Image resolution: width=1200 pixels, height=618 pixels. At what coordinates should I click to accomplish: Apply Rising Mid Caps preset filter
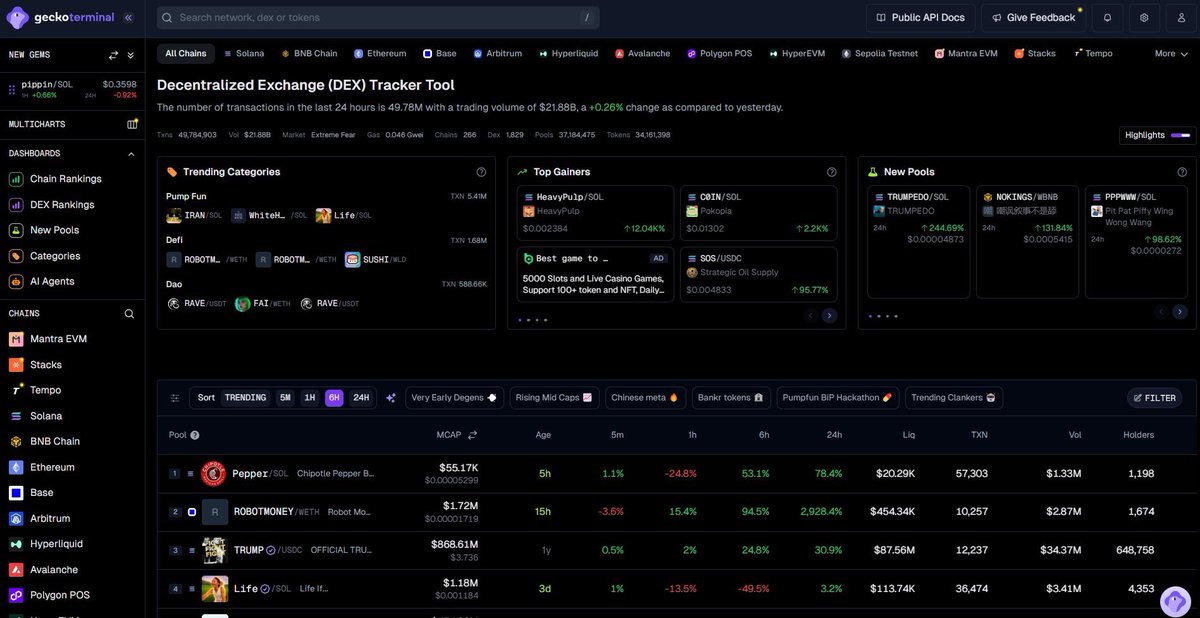[x=554, y=398]
